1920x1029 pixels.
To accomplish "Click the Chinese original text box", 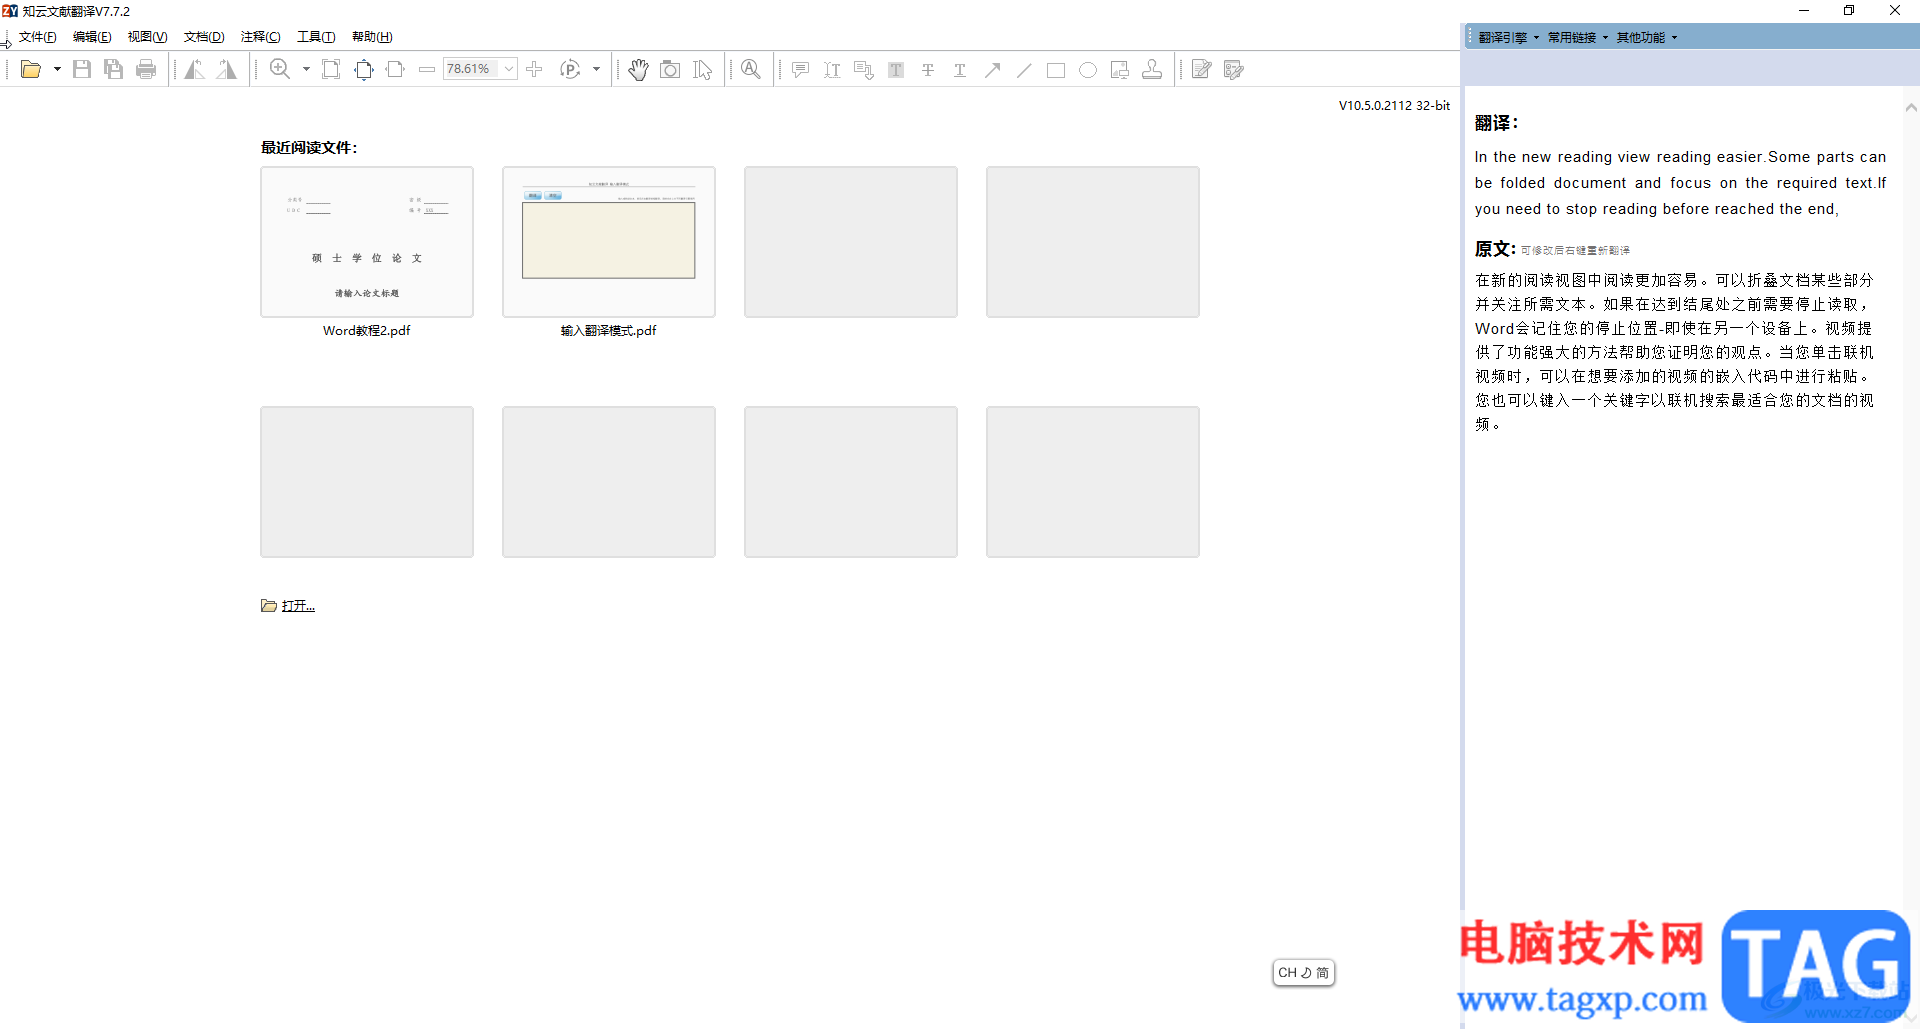I will pos(1675,352).
